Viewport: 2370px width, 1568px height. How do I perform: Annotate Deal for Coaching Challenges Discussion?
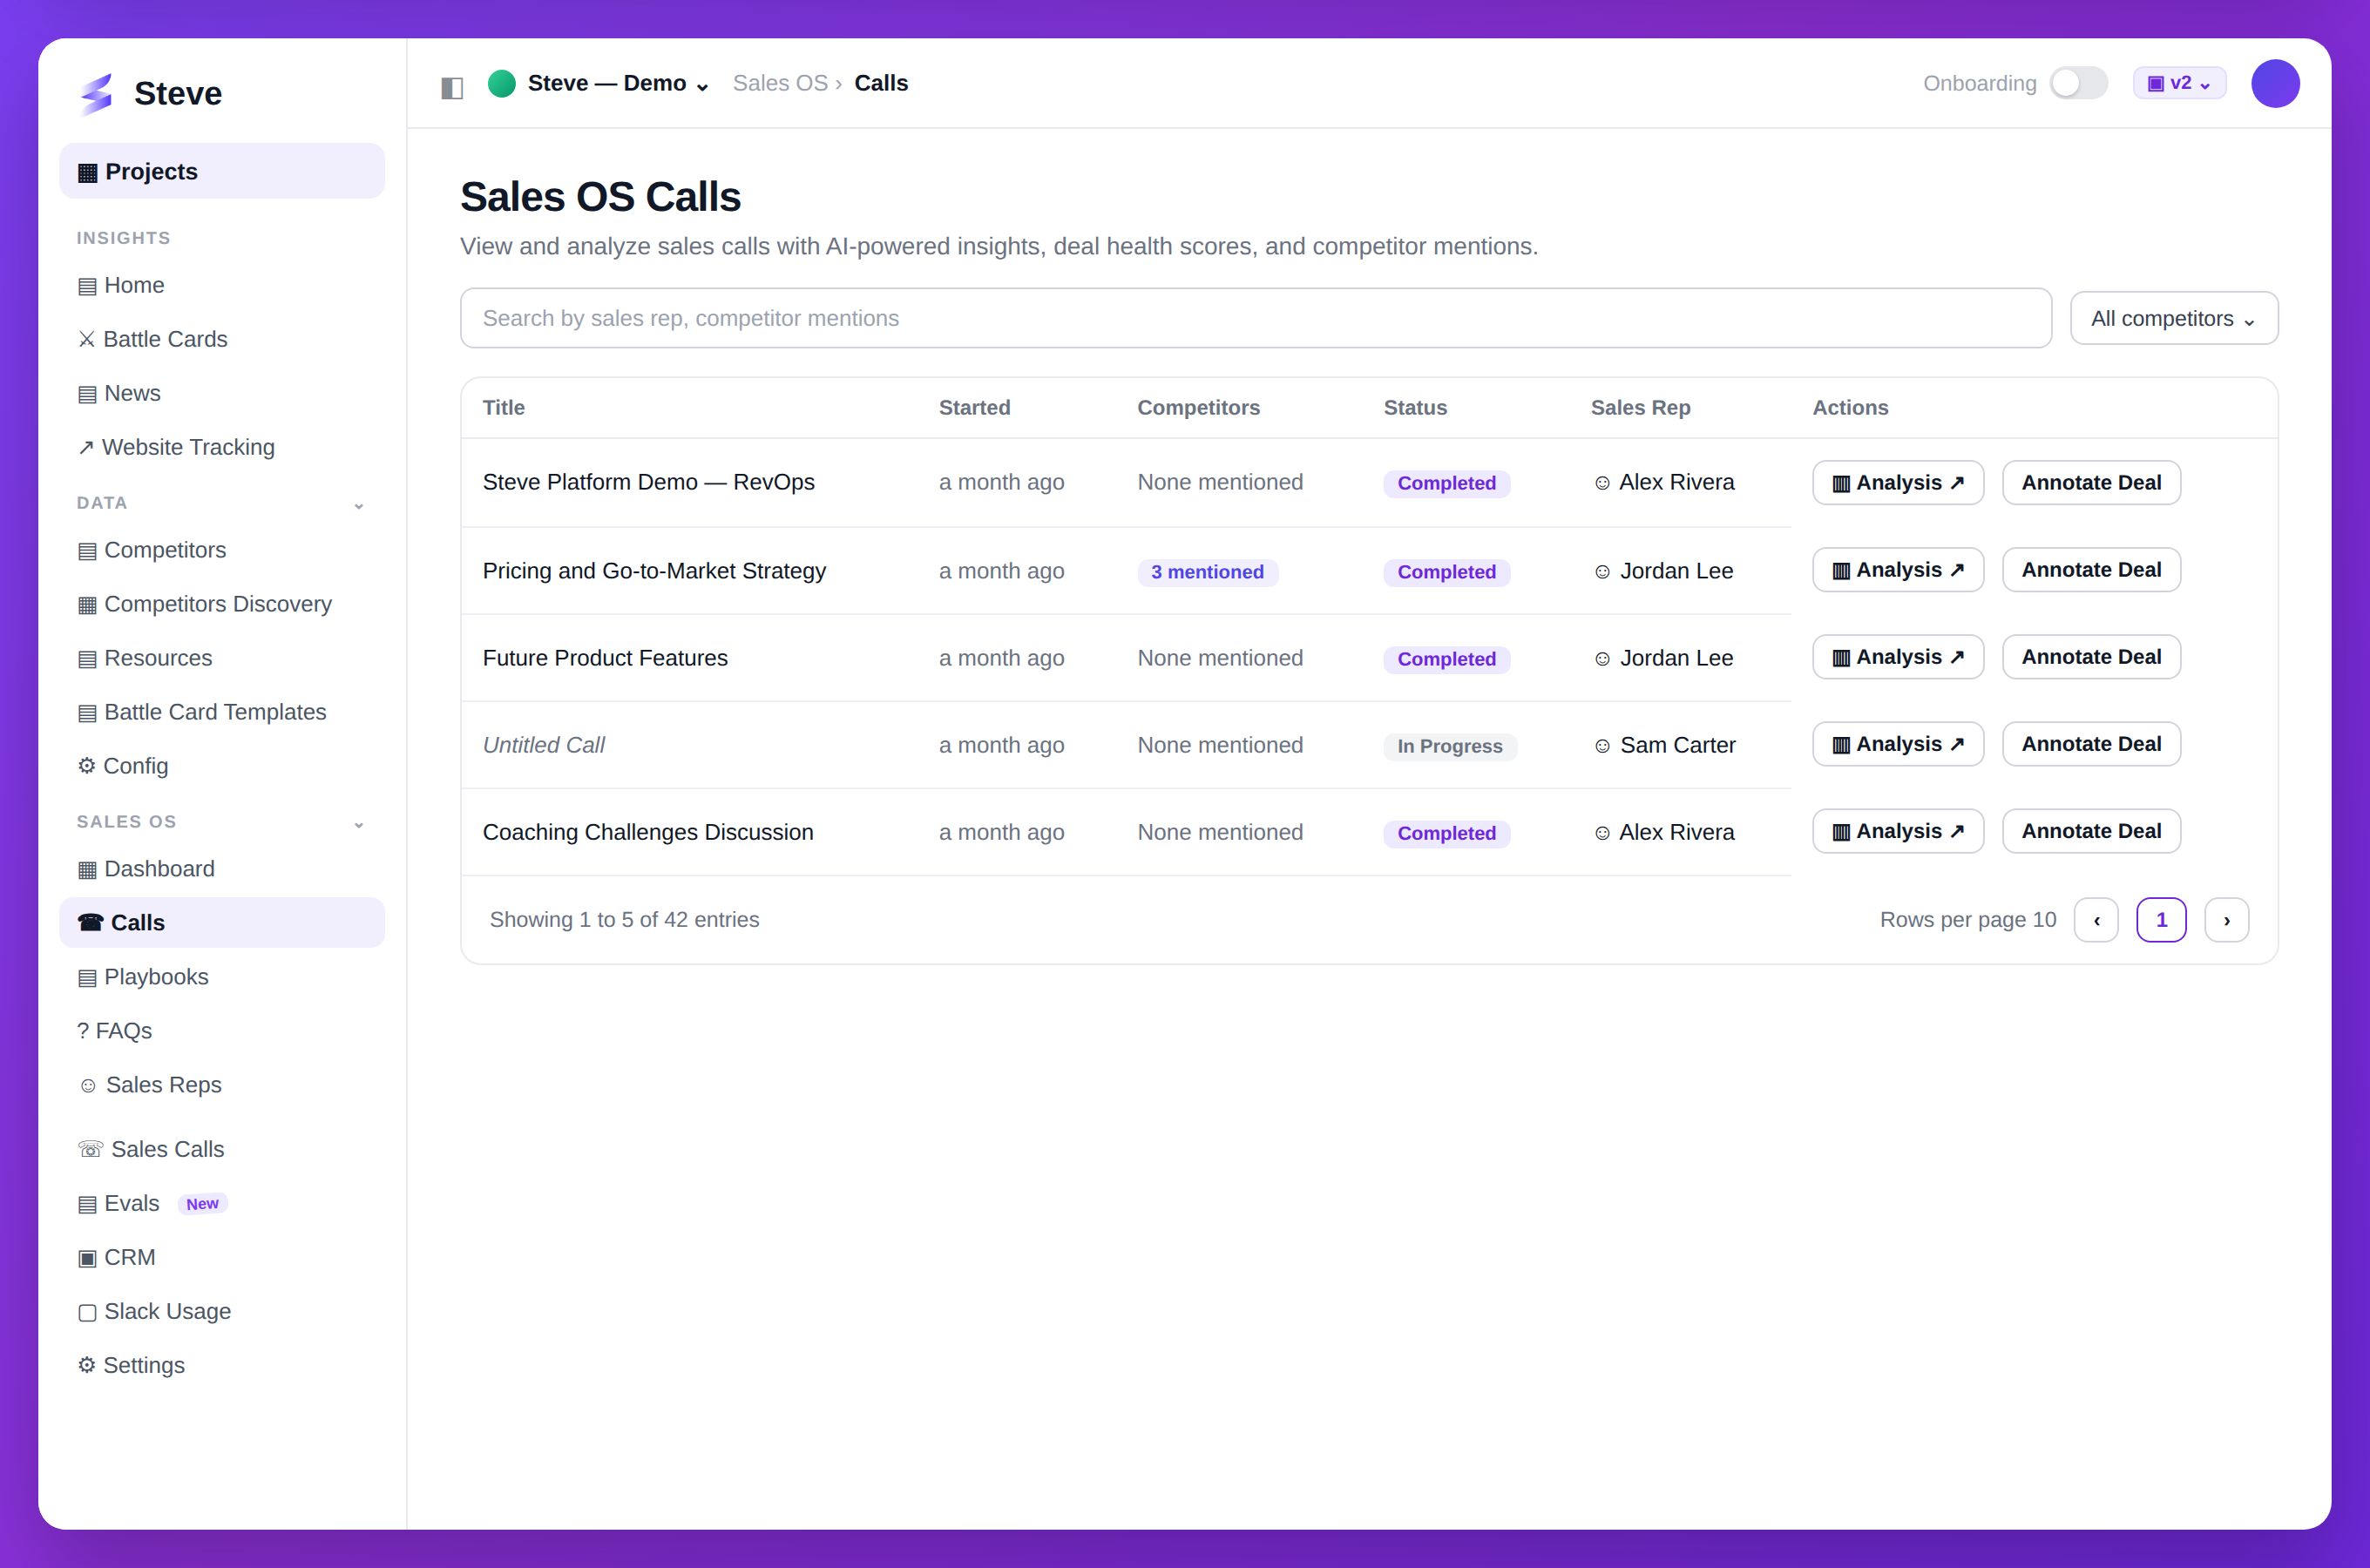click(2091, 831)
